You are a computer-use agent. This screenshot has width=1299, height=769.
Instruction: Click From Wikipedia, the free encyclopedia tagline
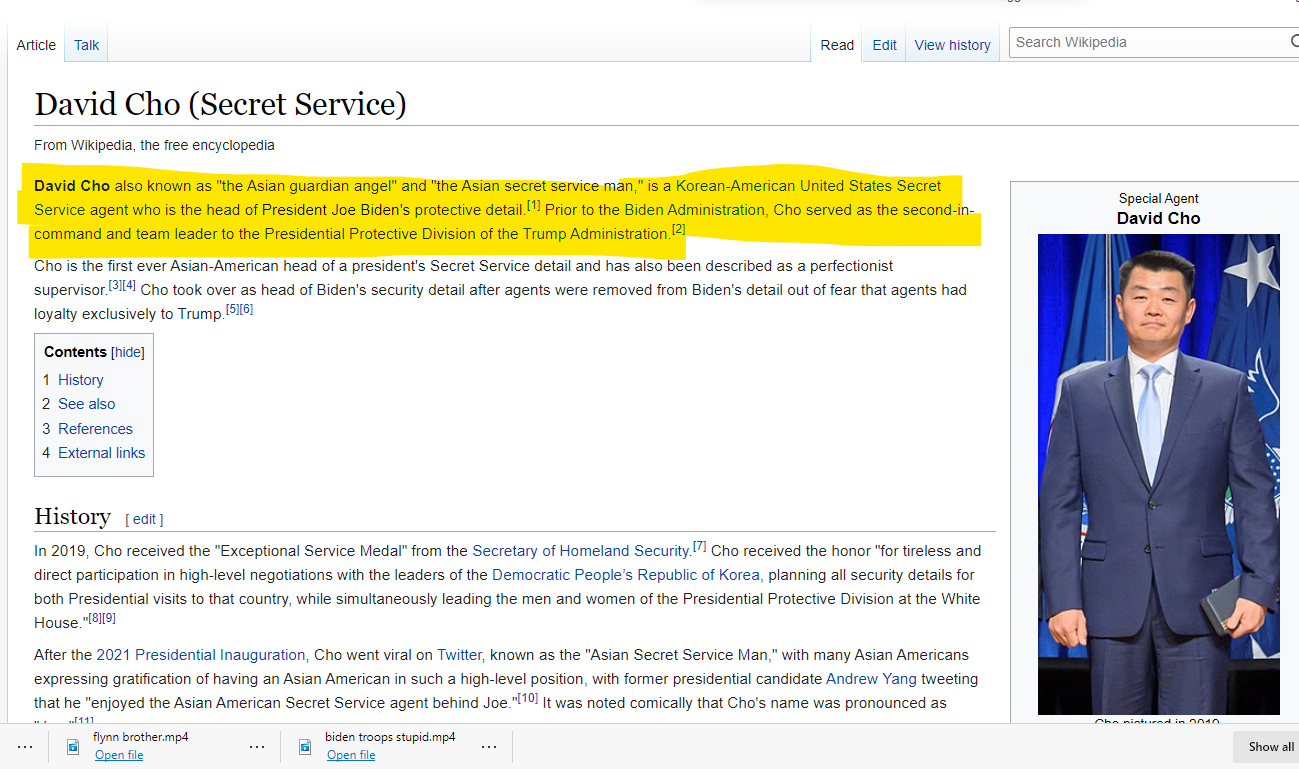click(154, 145)
